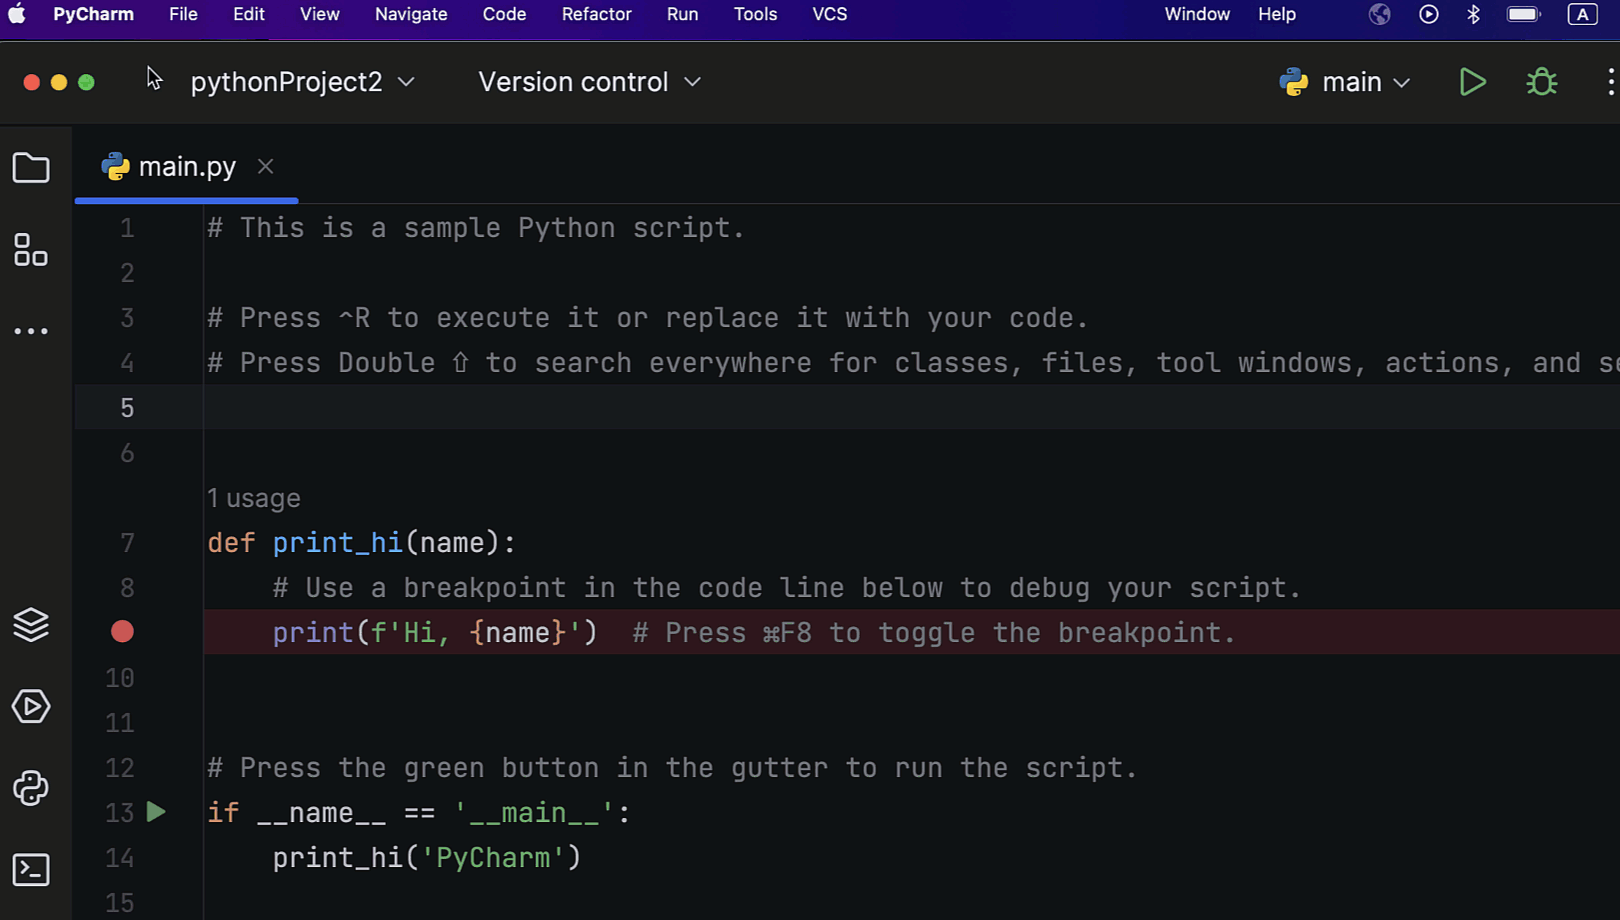Open the Python Console icon
This screenshot has width=1620, height=920.
click(x=31, y=789)
